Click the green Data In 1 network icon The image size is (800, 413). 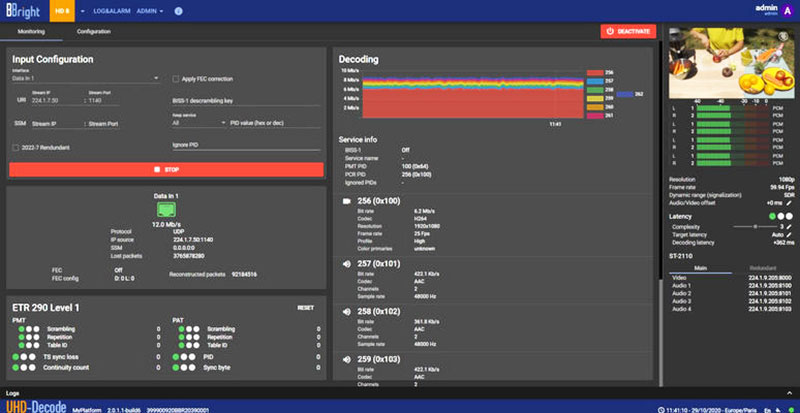(167, 209)
